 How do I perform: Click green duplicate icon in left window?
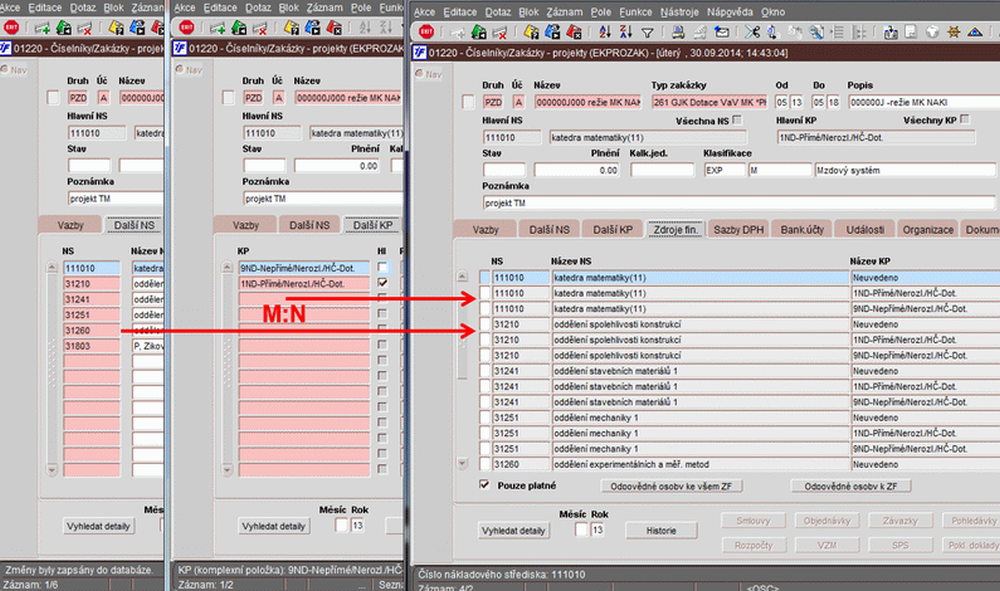pyautogui.click(x=64, y=27)
